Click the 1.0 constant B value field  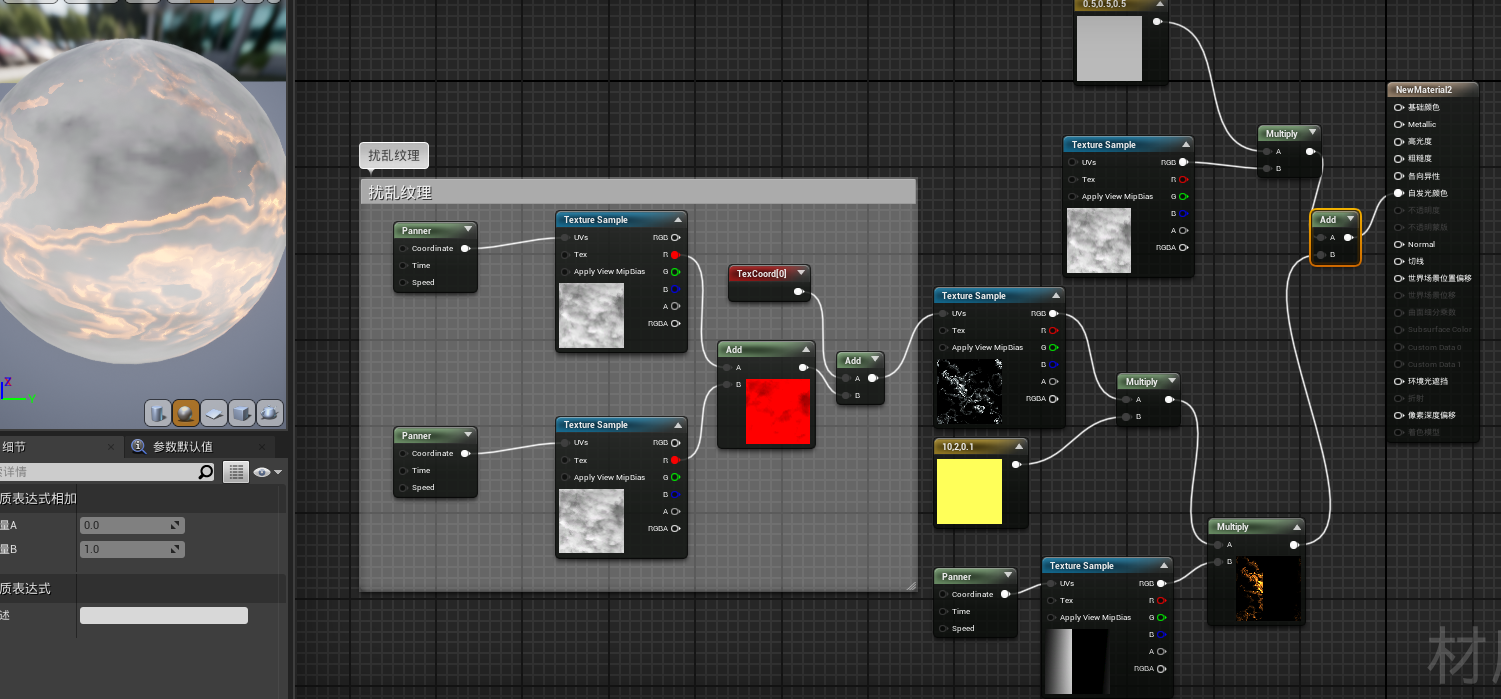click(x=131, y=549)
